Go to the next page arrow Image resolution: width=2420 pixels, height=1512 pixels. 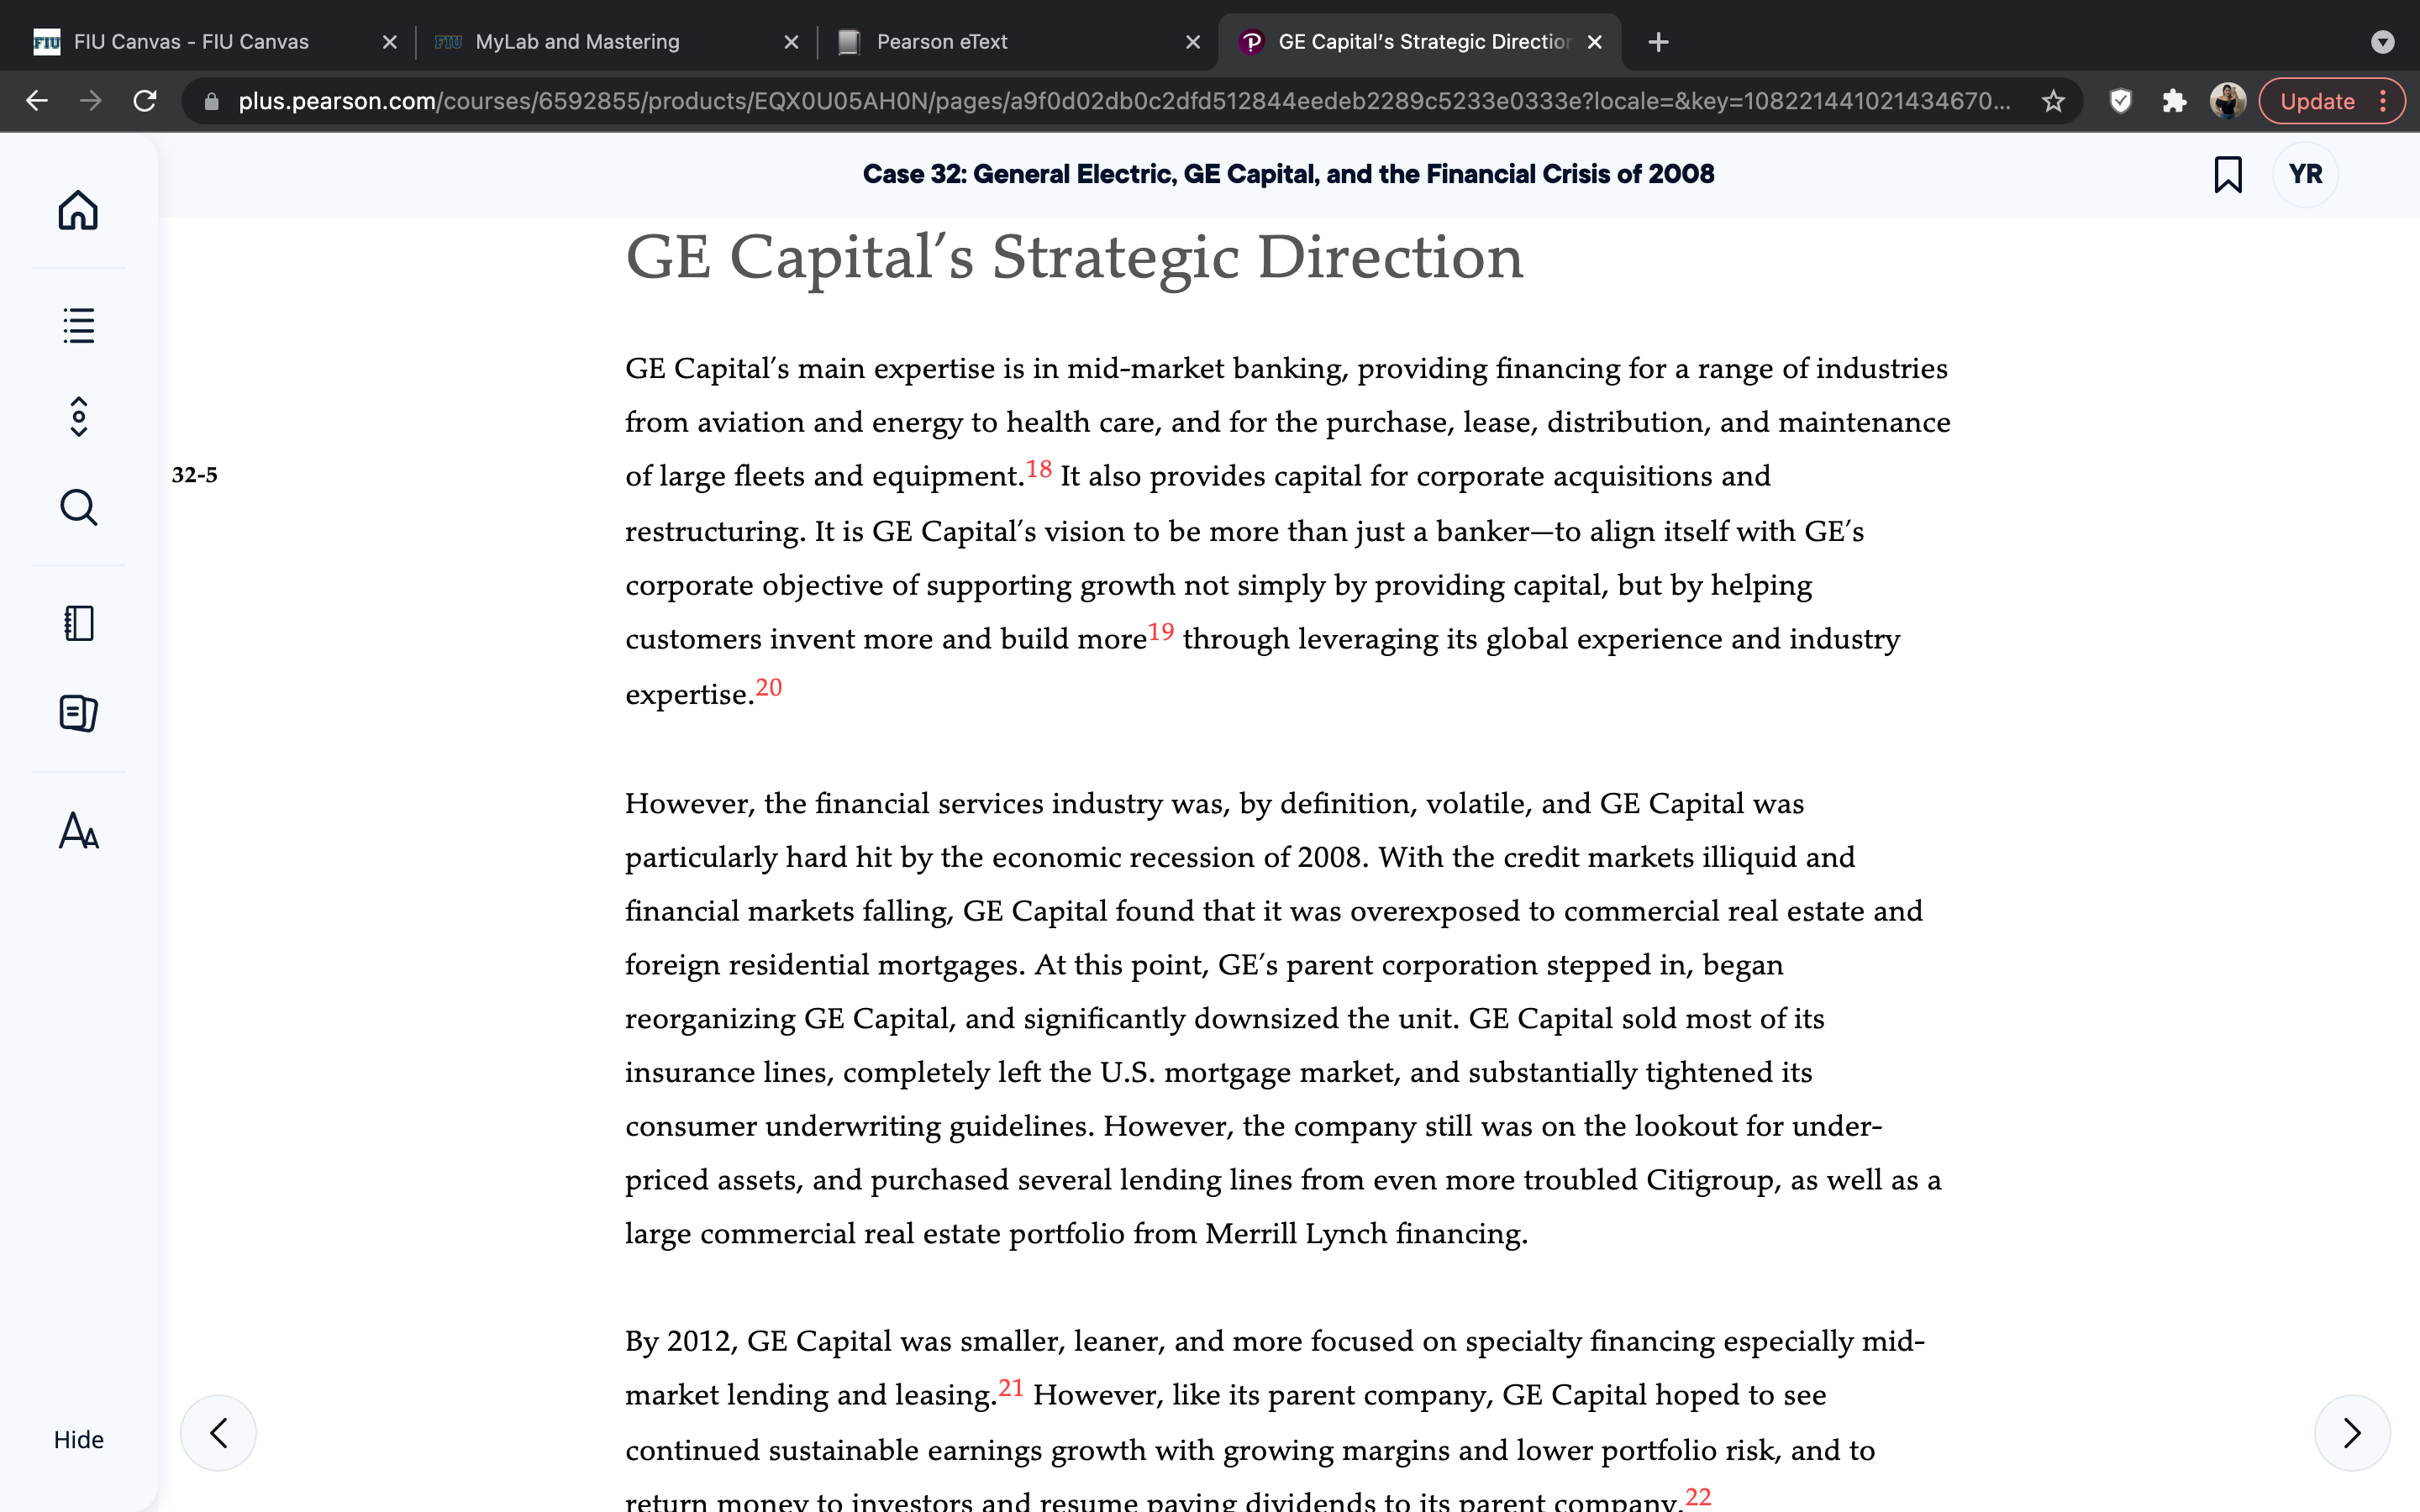pyautogui.click(x=2352, y=1432)
